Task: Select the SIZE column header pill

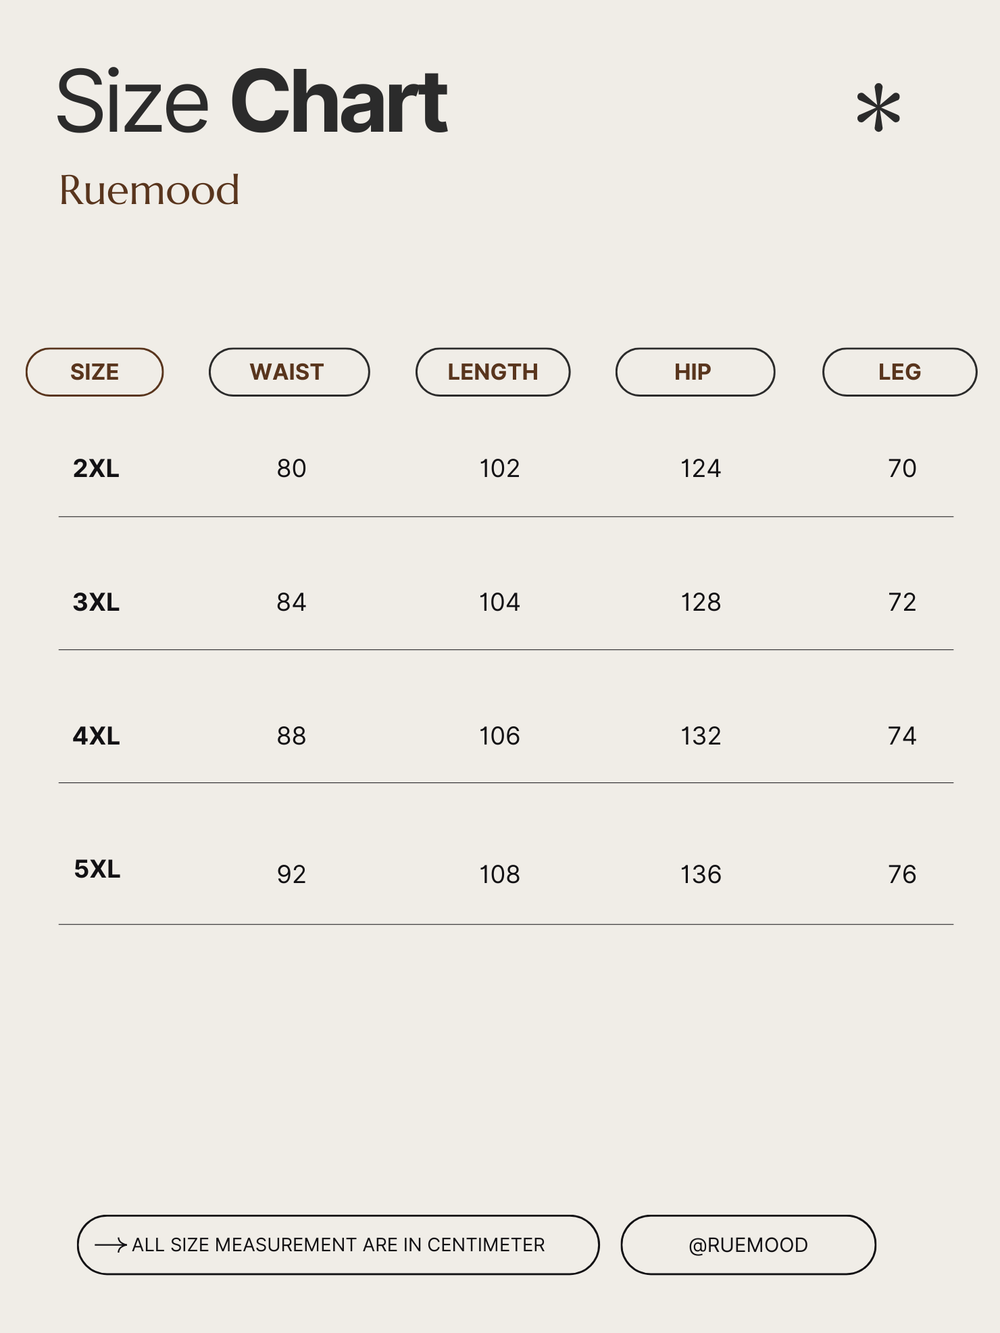Action: coord(94,372)
